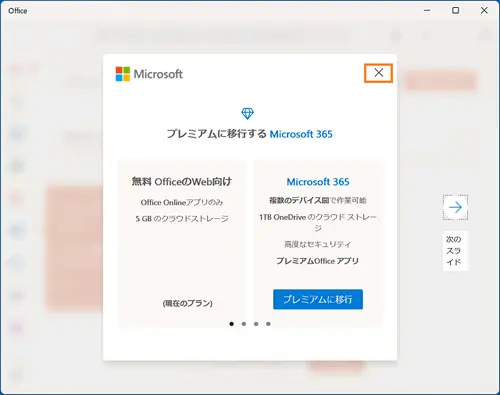Viewport: 500px width, 395px height.
Task: Select the third carousel dot indicator
Action: click(x=256, y=324)
